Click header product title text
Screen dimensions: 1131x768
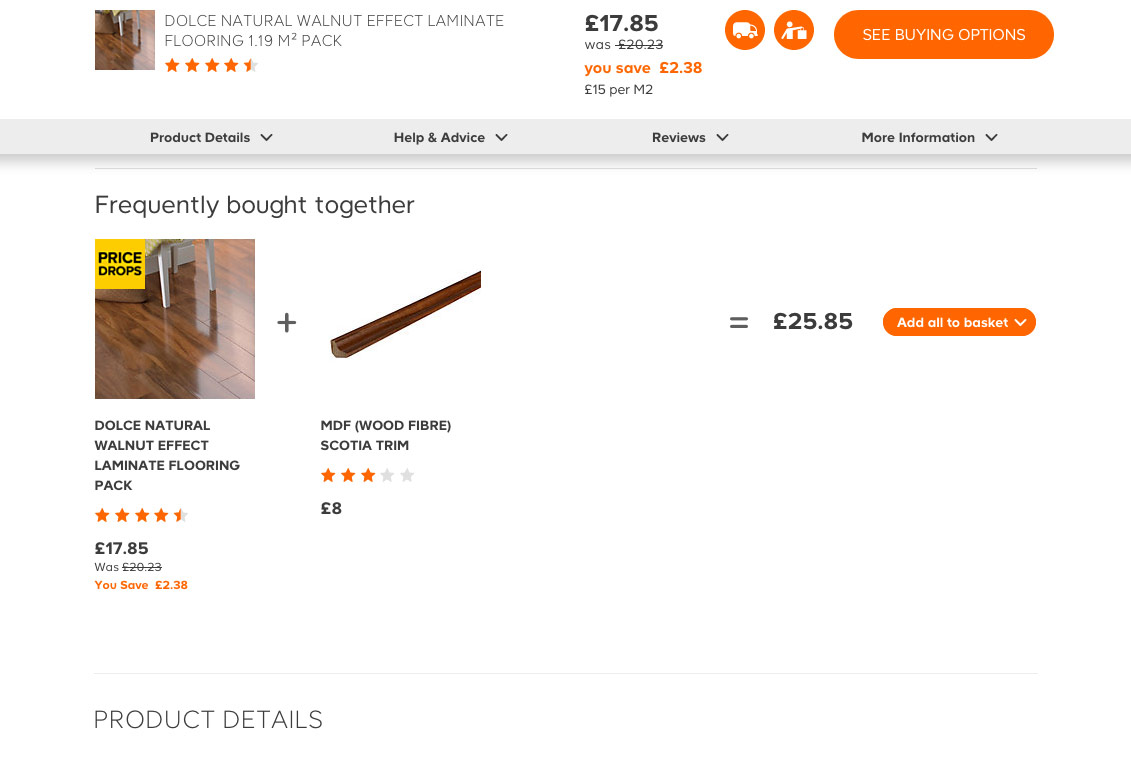(x=334, y=31)
